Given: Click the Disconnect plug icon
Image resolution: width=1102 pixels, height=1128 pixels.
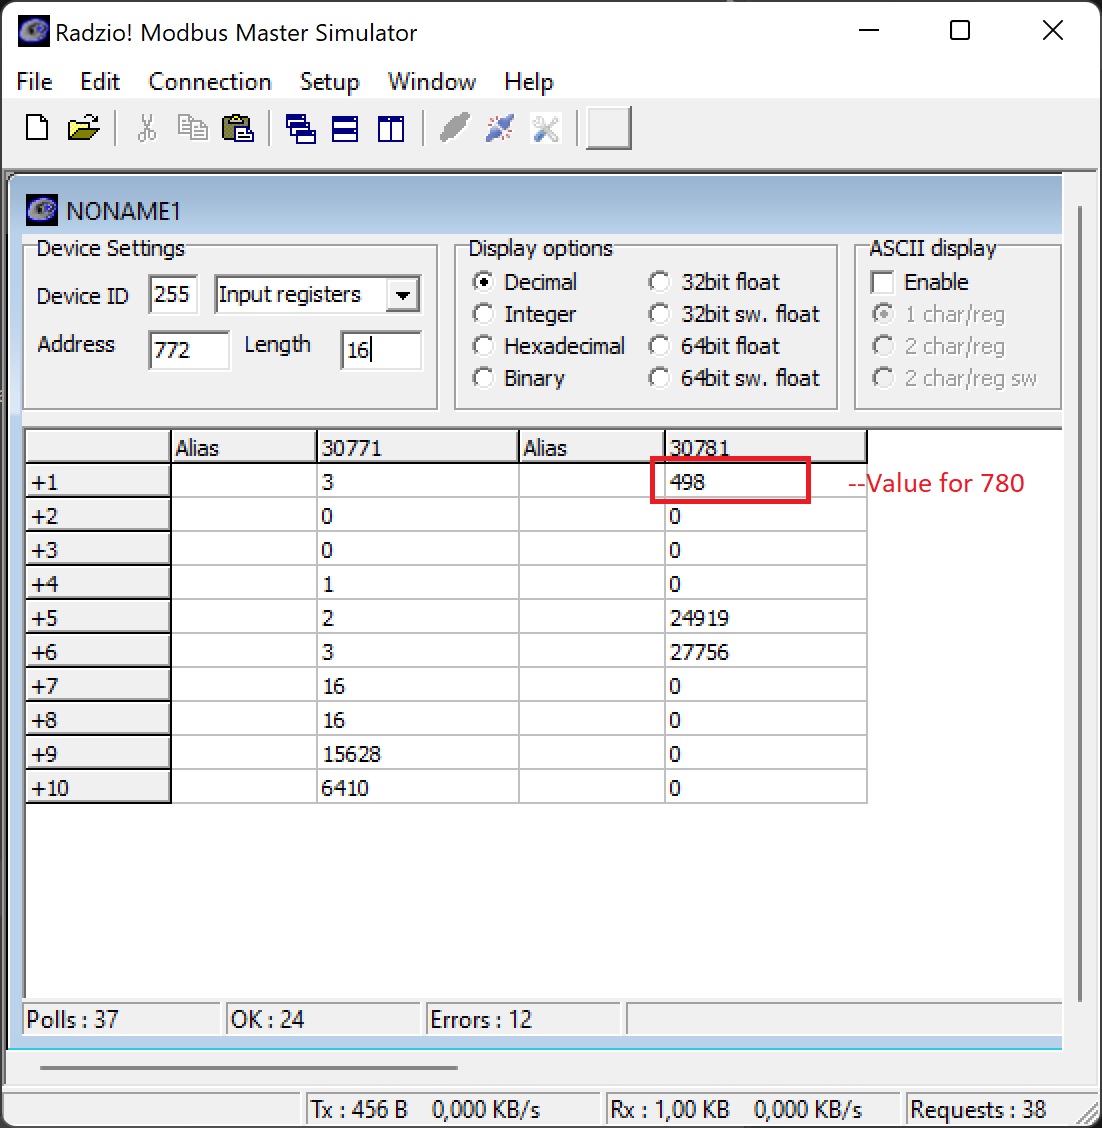Looking at the screenshot, I should [499, 128].
